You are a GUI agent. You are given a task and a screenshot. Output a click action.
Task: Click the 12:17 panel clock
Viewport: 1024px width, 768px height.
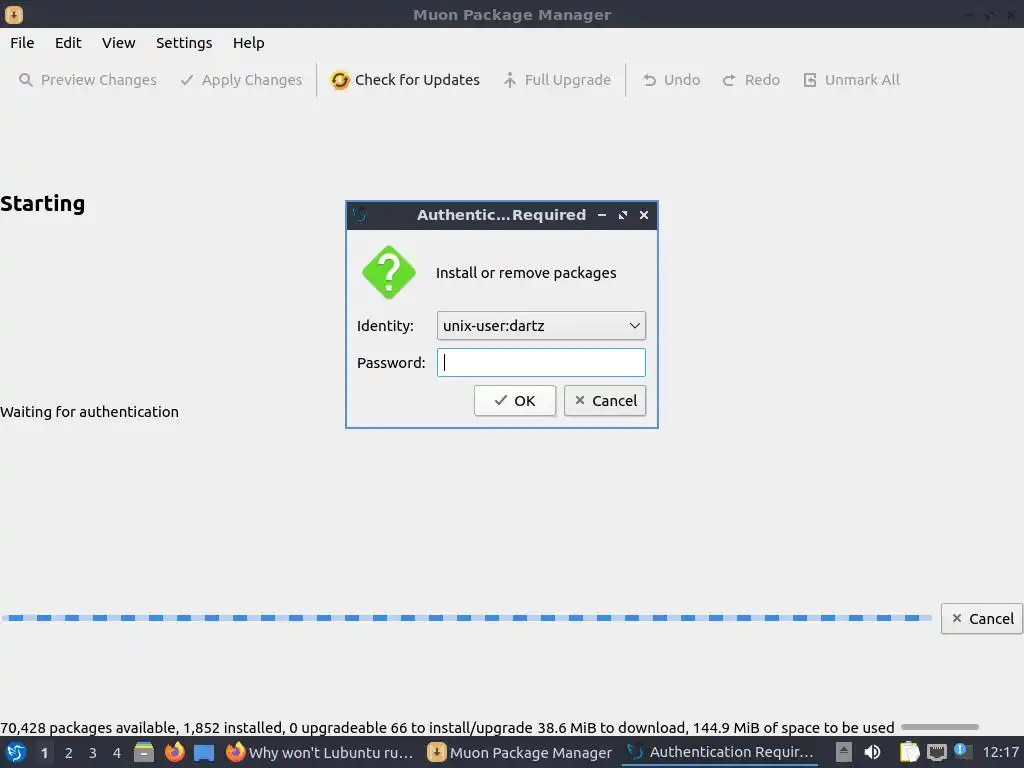tap(1000, 752)
